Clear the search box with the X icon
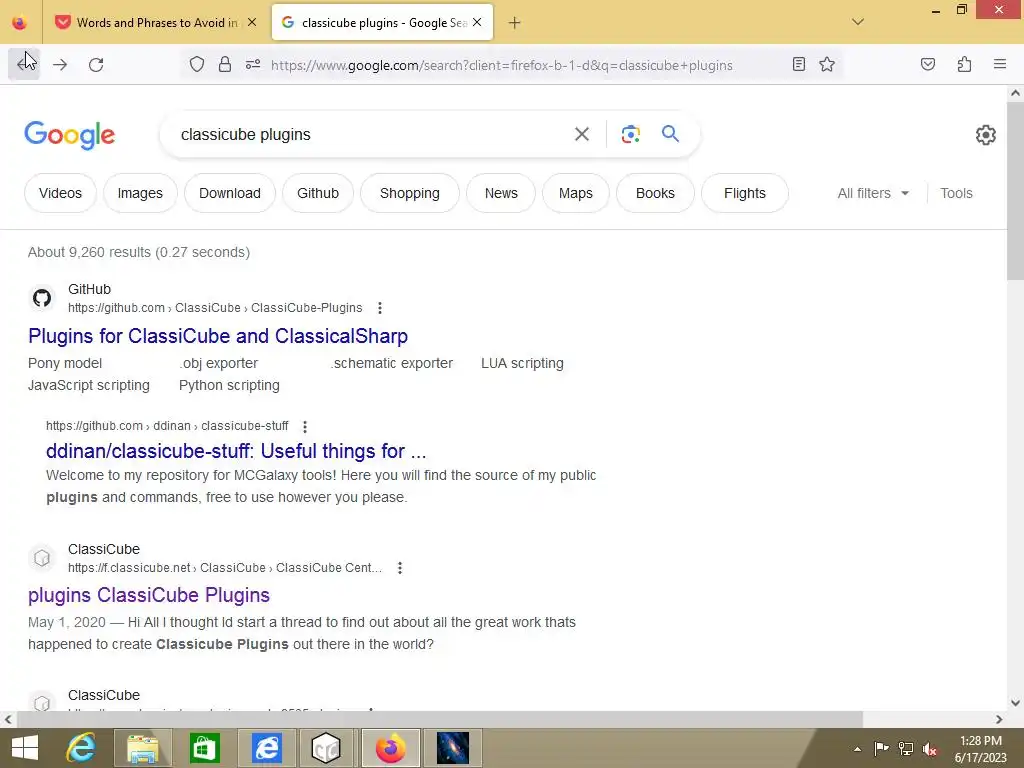 [581, 134]
